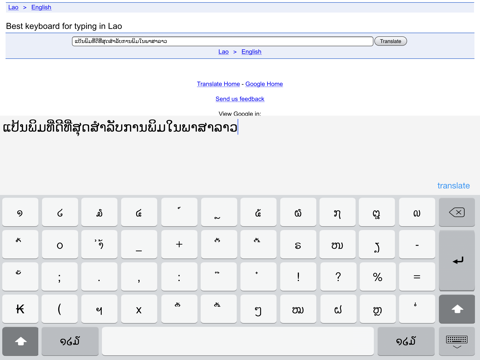Tap the Lao letter ຣ key
Viewport: 480px width, 360px height.
(298, 244)
